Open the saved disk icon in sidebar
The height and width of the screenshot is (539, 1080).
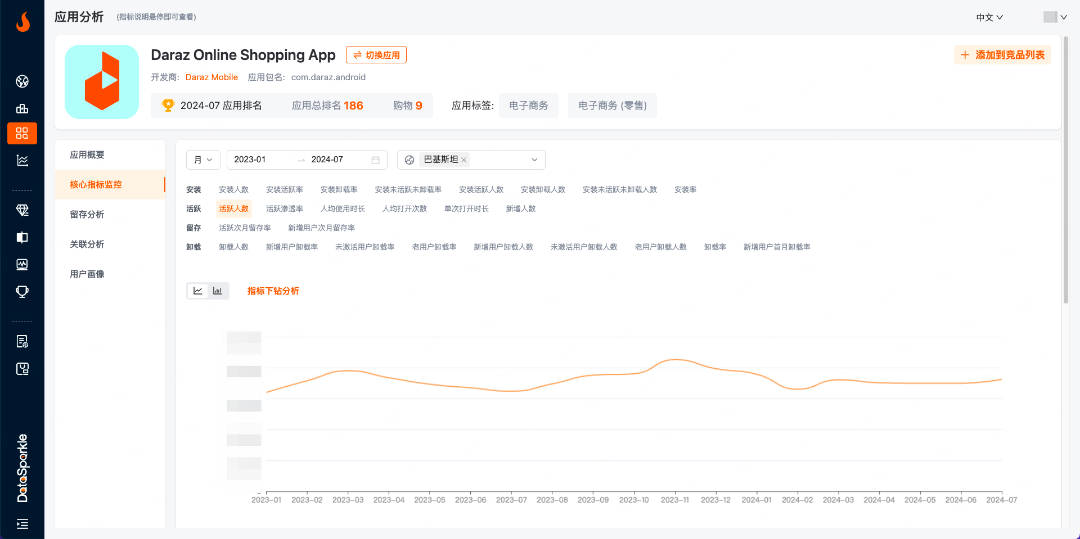tap(22, 368)
